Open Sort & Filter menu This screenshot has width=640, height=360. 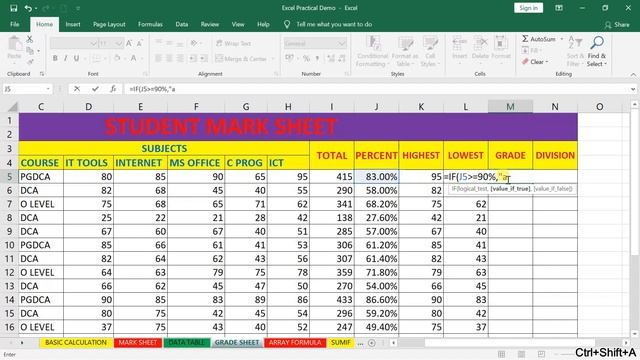[x=575, y=51]
